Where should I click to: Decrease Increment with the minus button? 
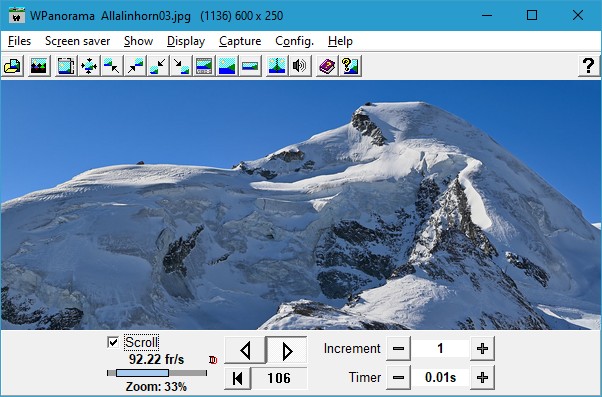pyautogui.click(x=398, y=349)
